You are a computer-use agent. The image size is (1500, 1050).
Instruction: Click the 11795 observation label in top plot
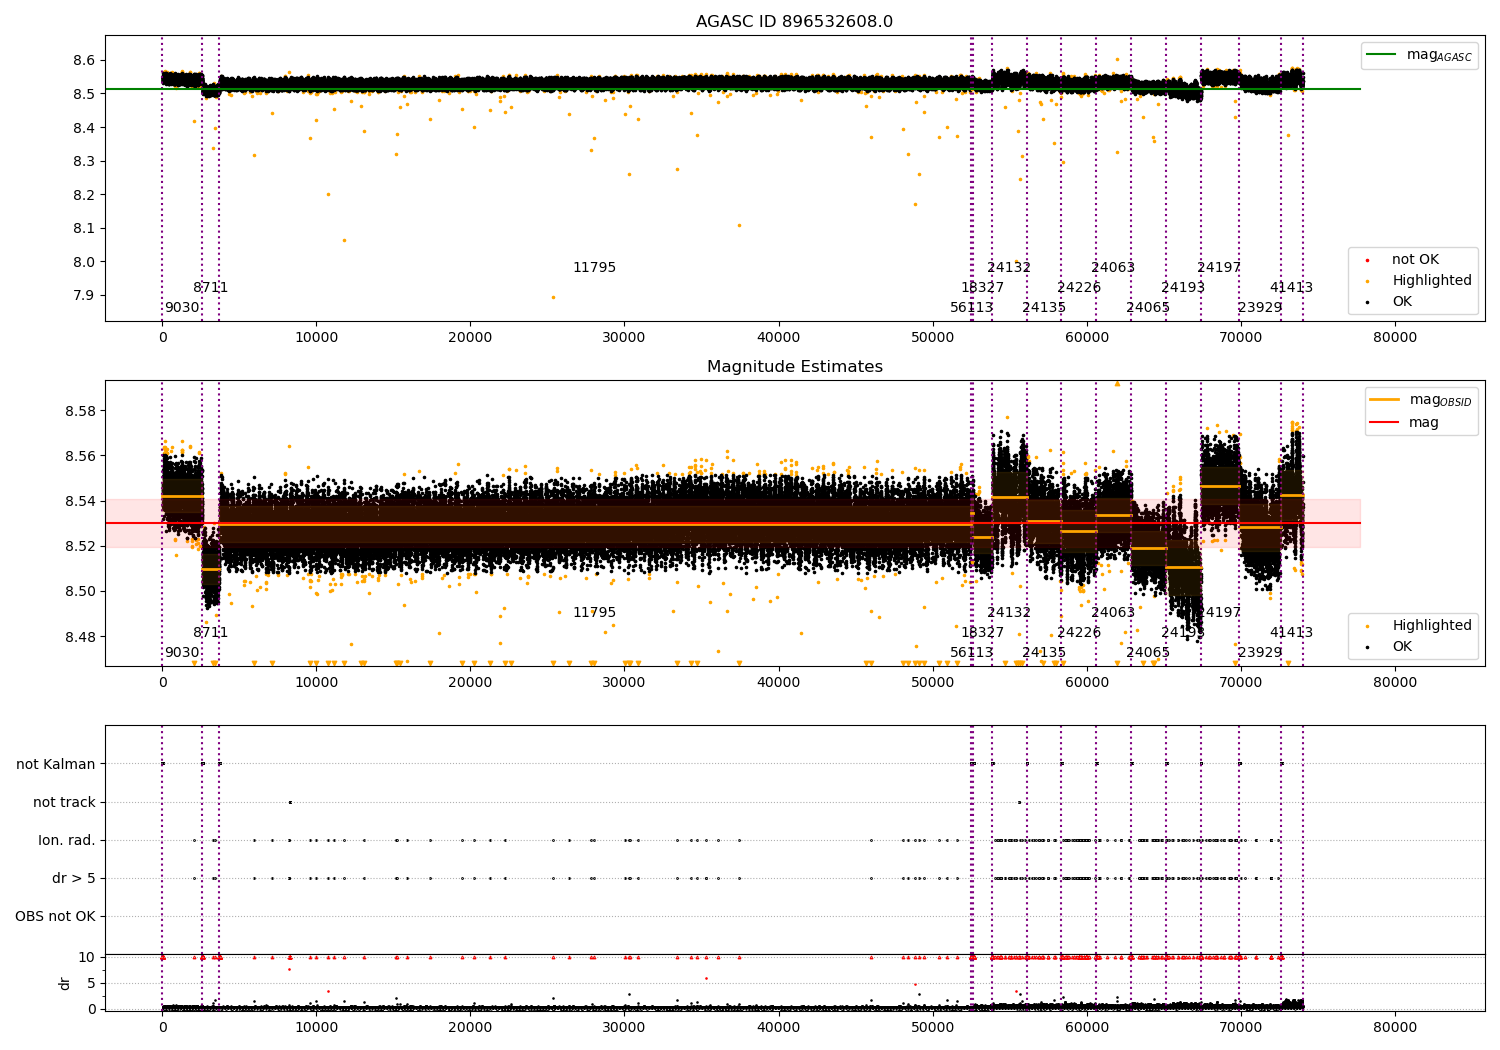click(594, 268)
